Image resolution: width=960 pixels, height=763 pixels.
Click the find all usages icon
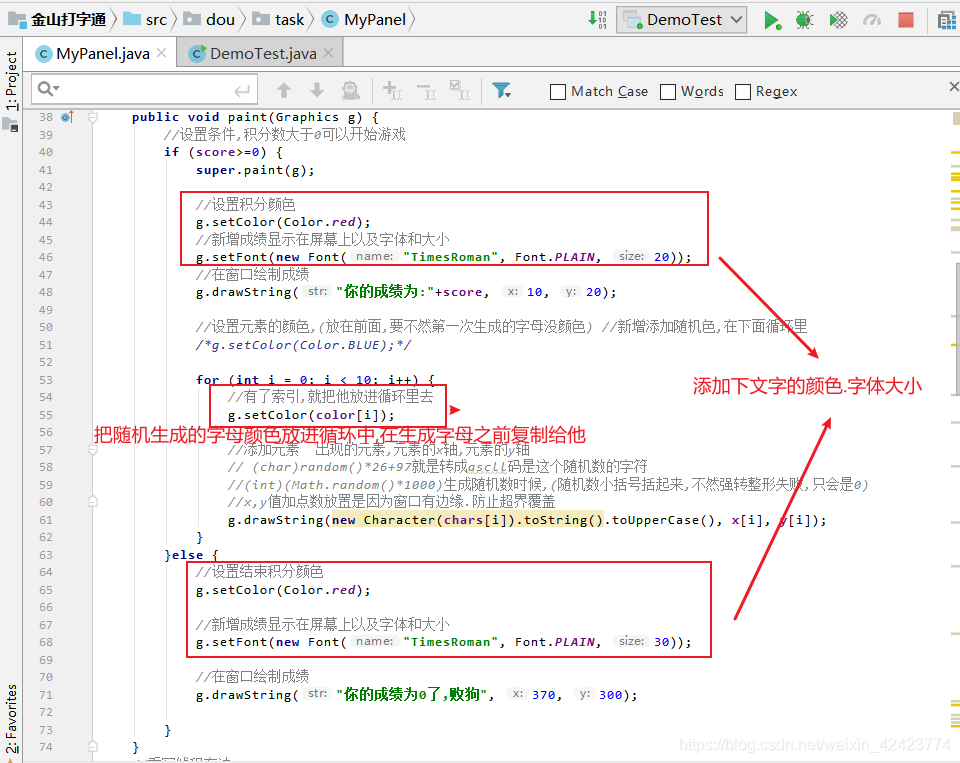coord(350,91)
